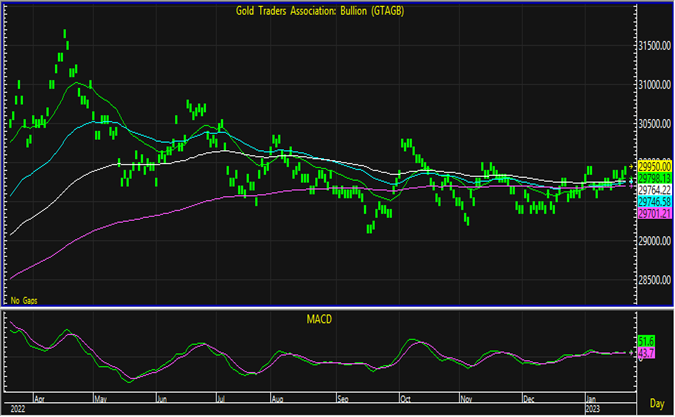Click the green 51.6 MACD value
This screenshot has width=675, height=417.
click(645, 342)
